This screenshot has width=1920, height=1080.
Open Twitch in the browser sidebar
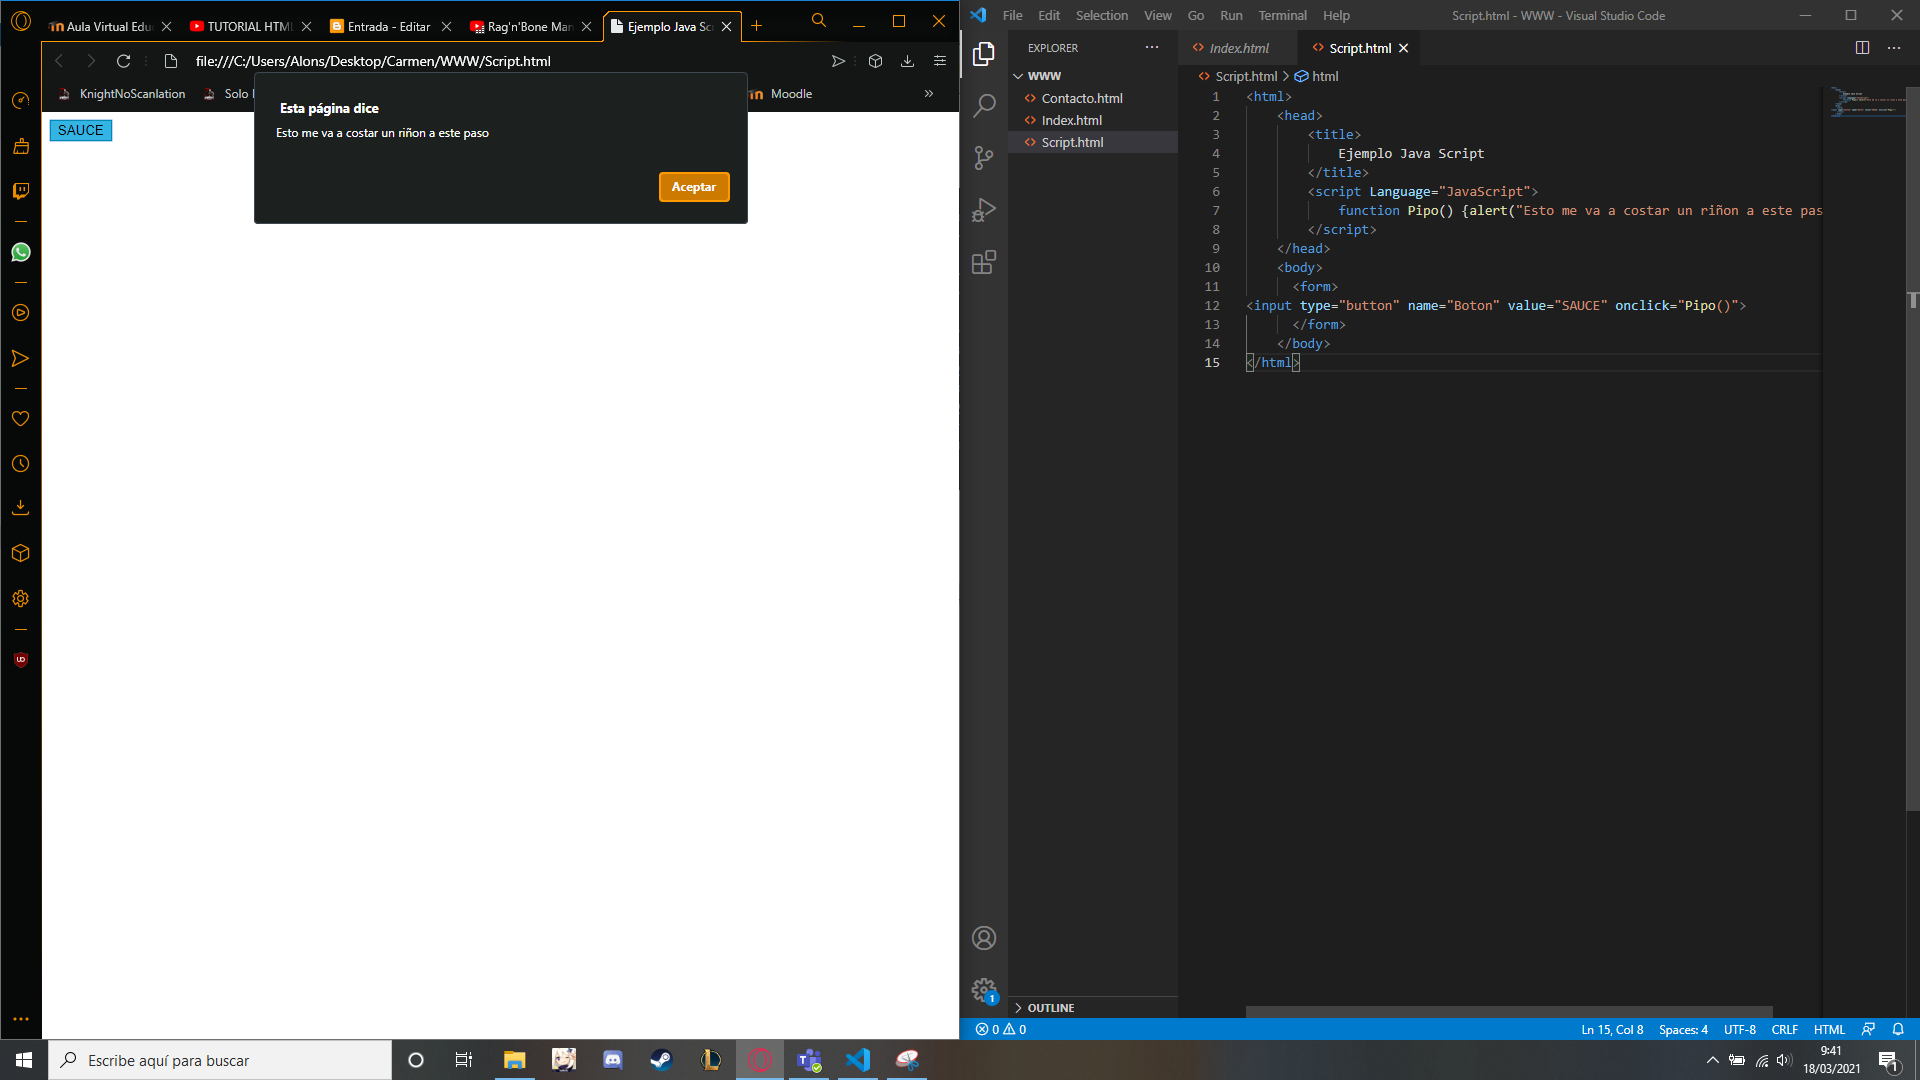(x=21, y=190)
